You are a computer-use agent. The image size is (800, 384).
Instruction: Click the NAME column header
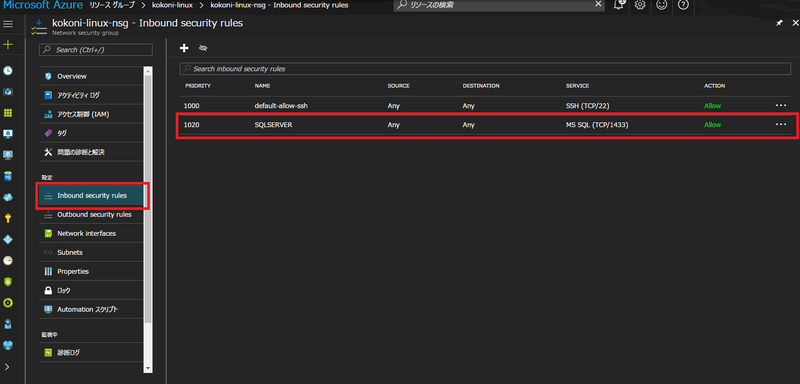262,86
